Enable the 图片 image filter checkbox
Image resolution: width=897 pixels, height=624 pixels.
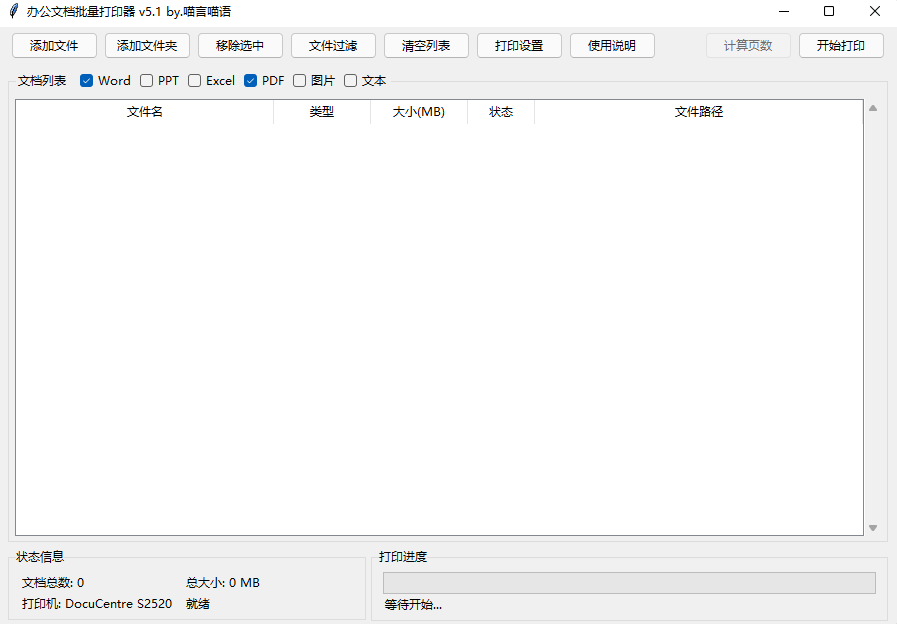299,81
